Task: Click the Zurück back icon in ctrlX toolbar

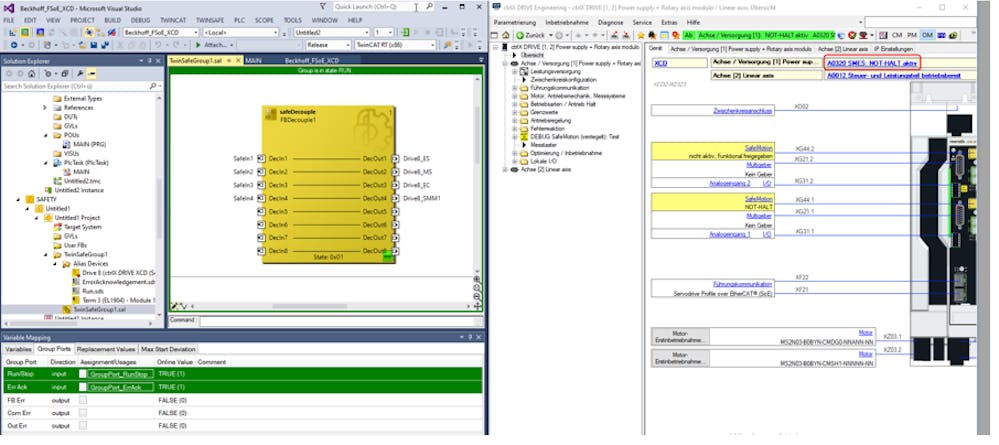Action: pos(520,35)
